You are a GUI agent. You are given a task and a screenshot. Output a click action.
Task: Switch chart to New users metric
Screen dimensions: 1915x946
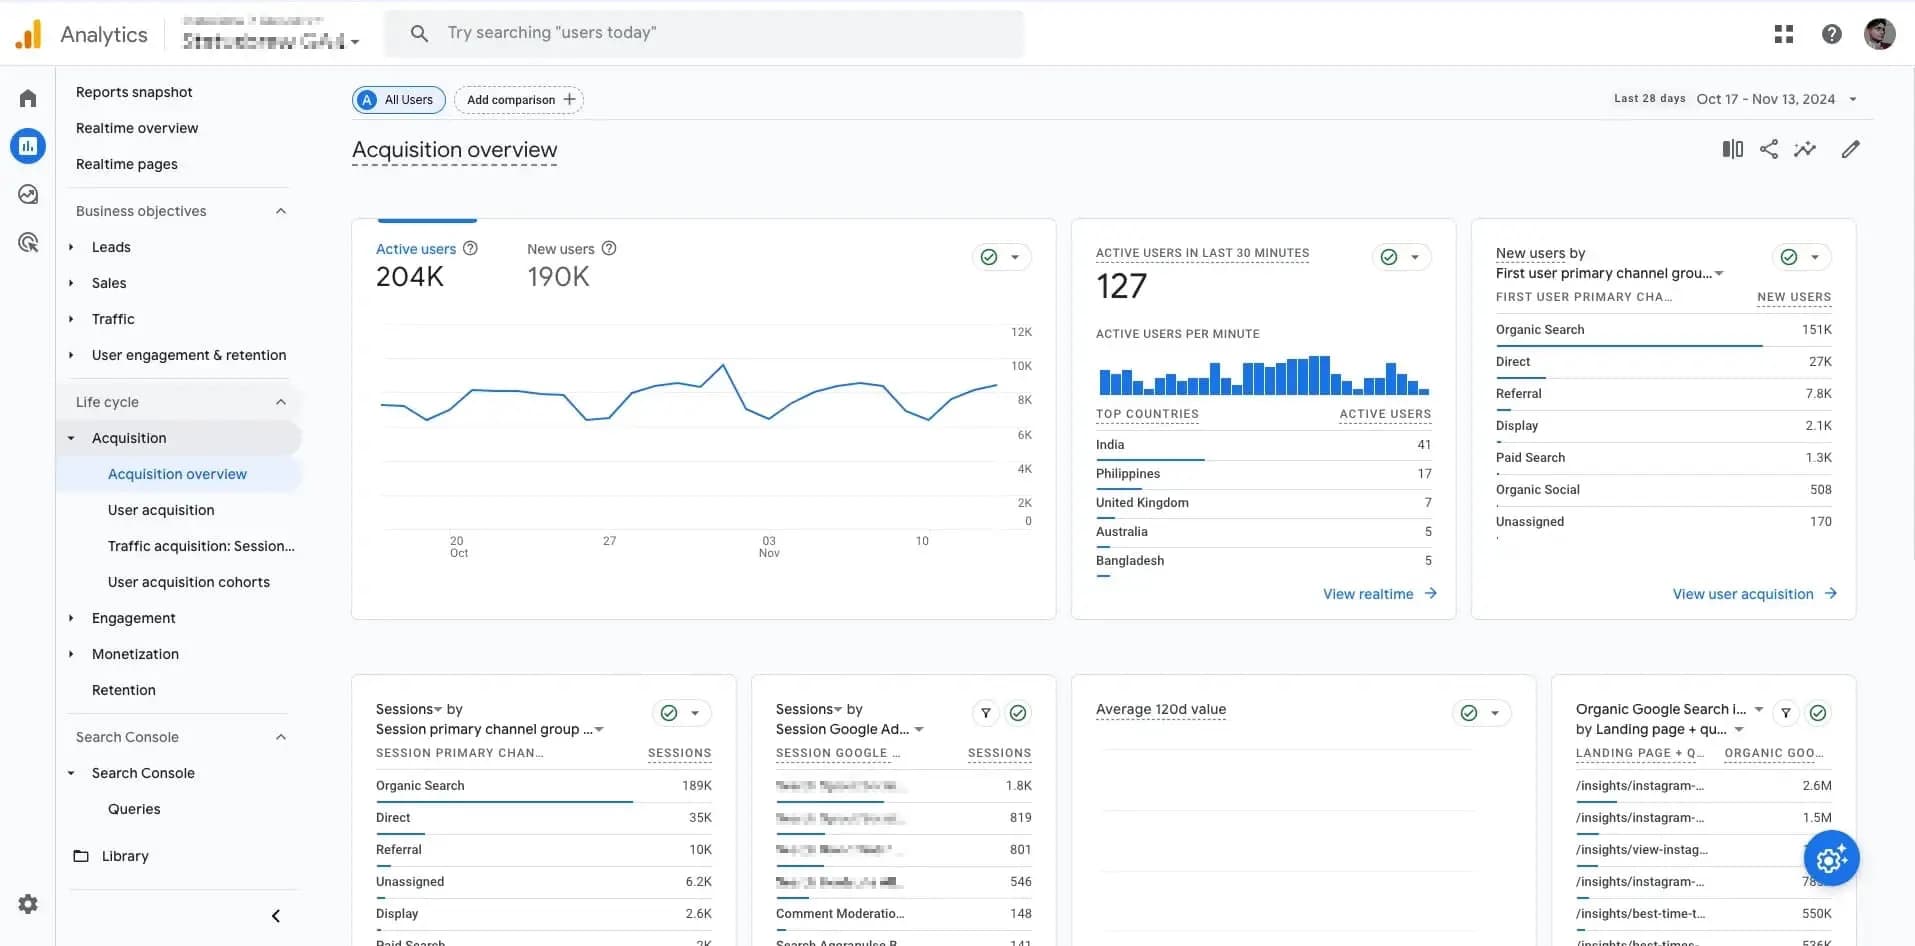click(560, 249)
